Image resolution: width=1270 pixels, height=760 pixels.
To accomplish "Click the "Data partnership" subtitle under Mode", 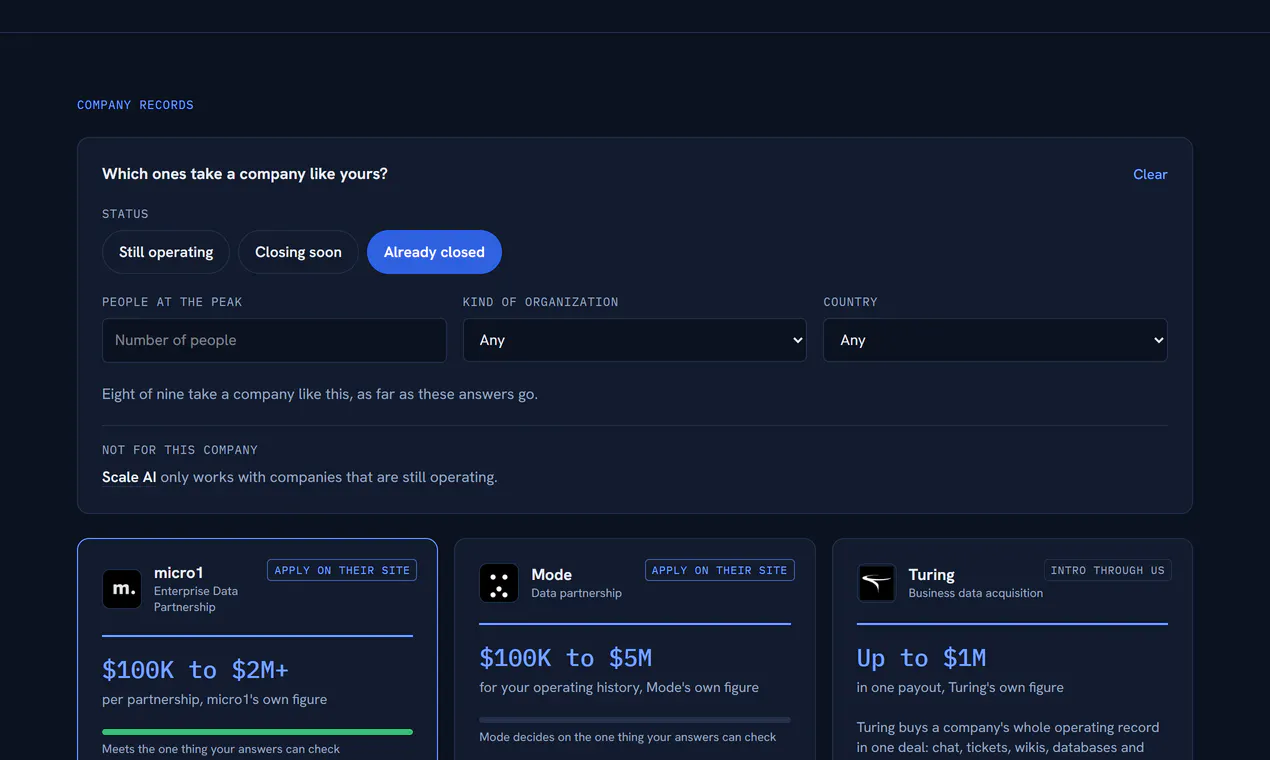I will click(576, 593).
